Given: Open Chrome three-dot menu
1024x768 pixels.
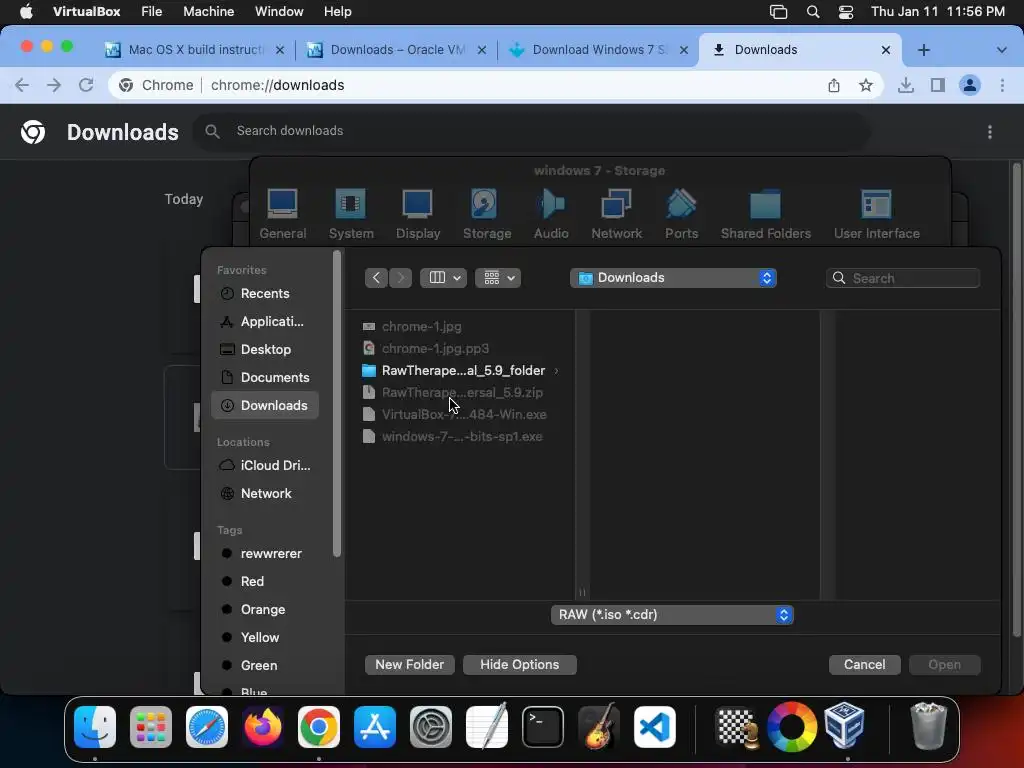Looking at the screenshot, I should pyautogui.click(x=1002, y=85).
